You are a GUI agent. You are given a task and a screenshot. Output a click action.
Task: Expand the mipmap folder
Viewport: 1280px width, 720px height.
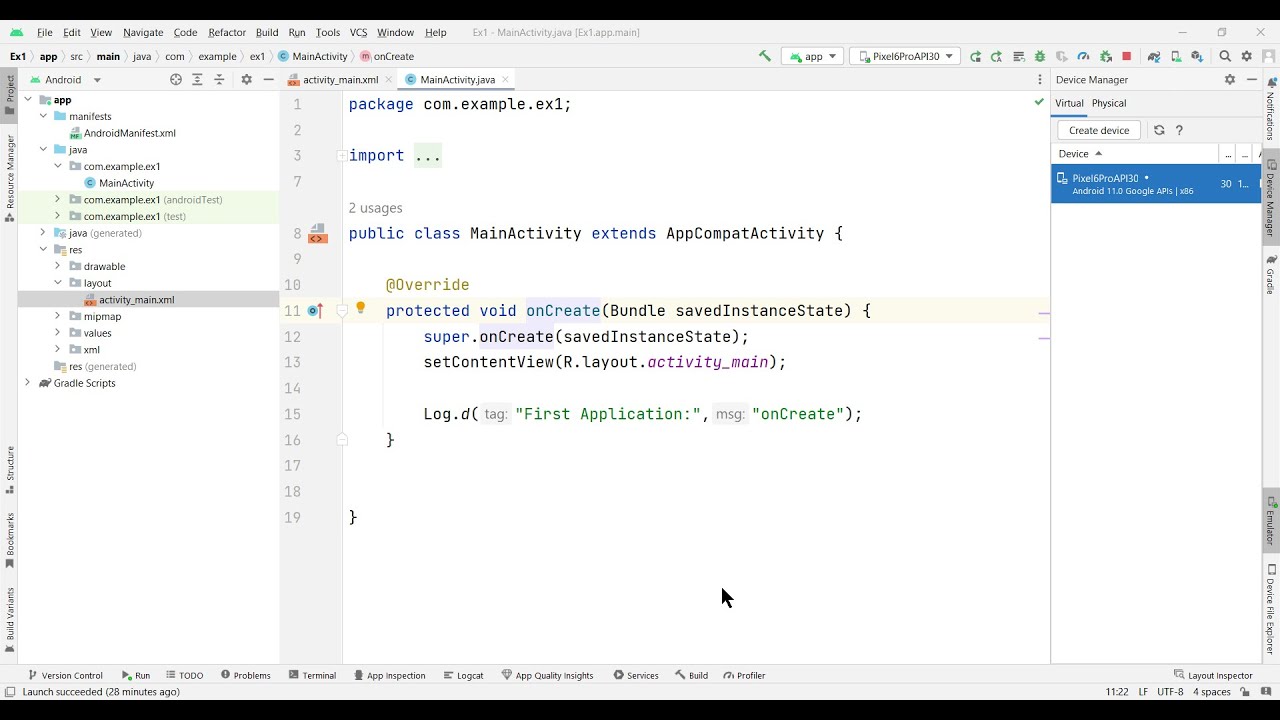(58, 316)
